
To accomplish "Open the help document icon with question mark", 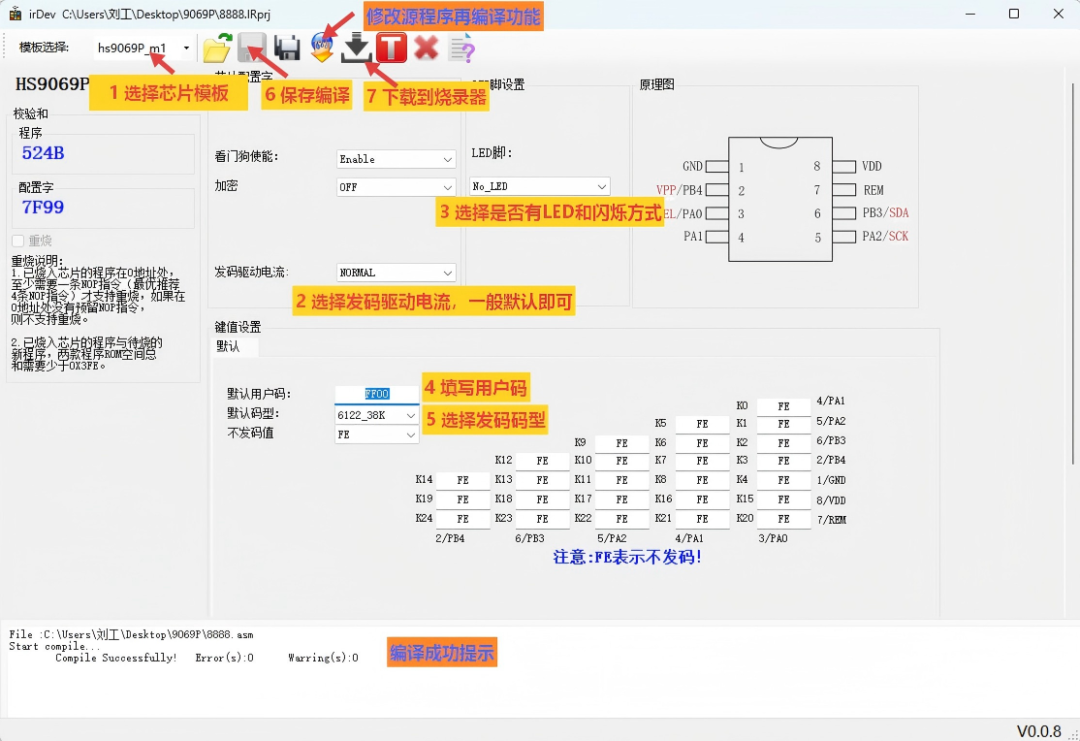I will click(462, 48).
